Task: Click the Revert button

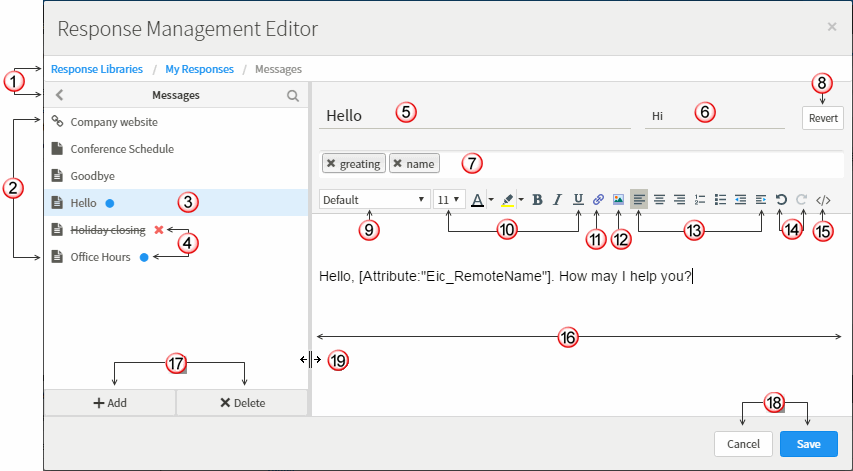Action: (823, 117)
